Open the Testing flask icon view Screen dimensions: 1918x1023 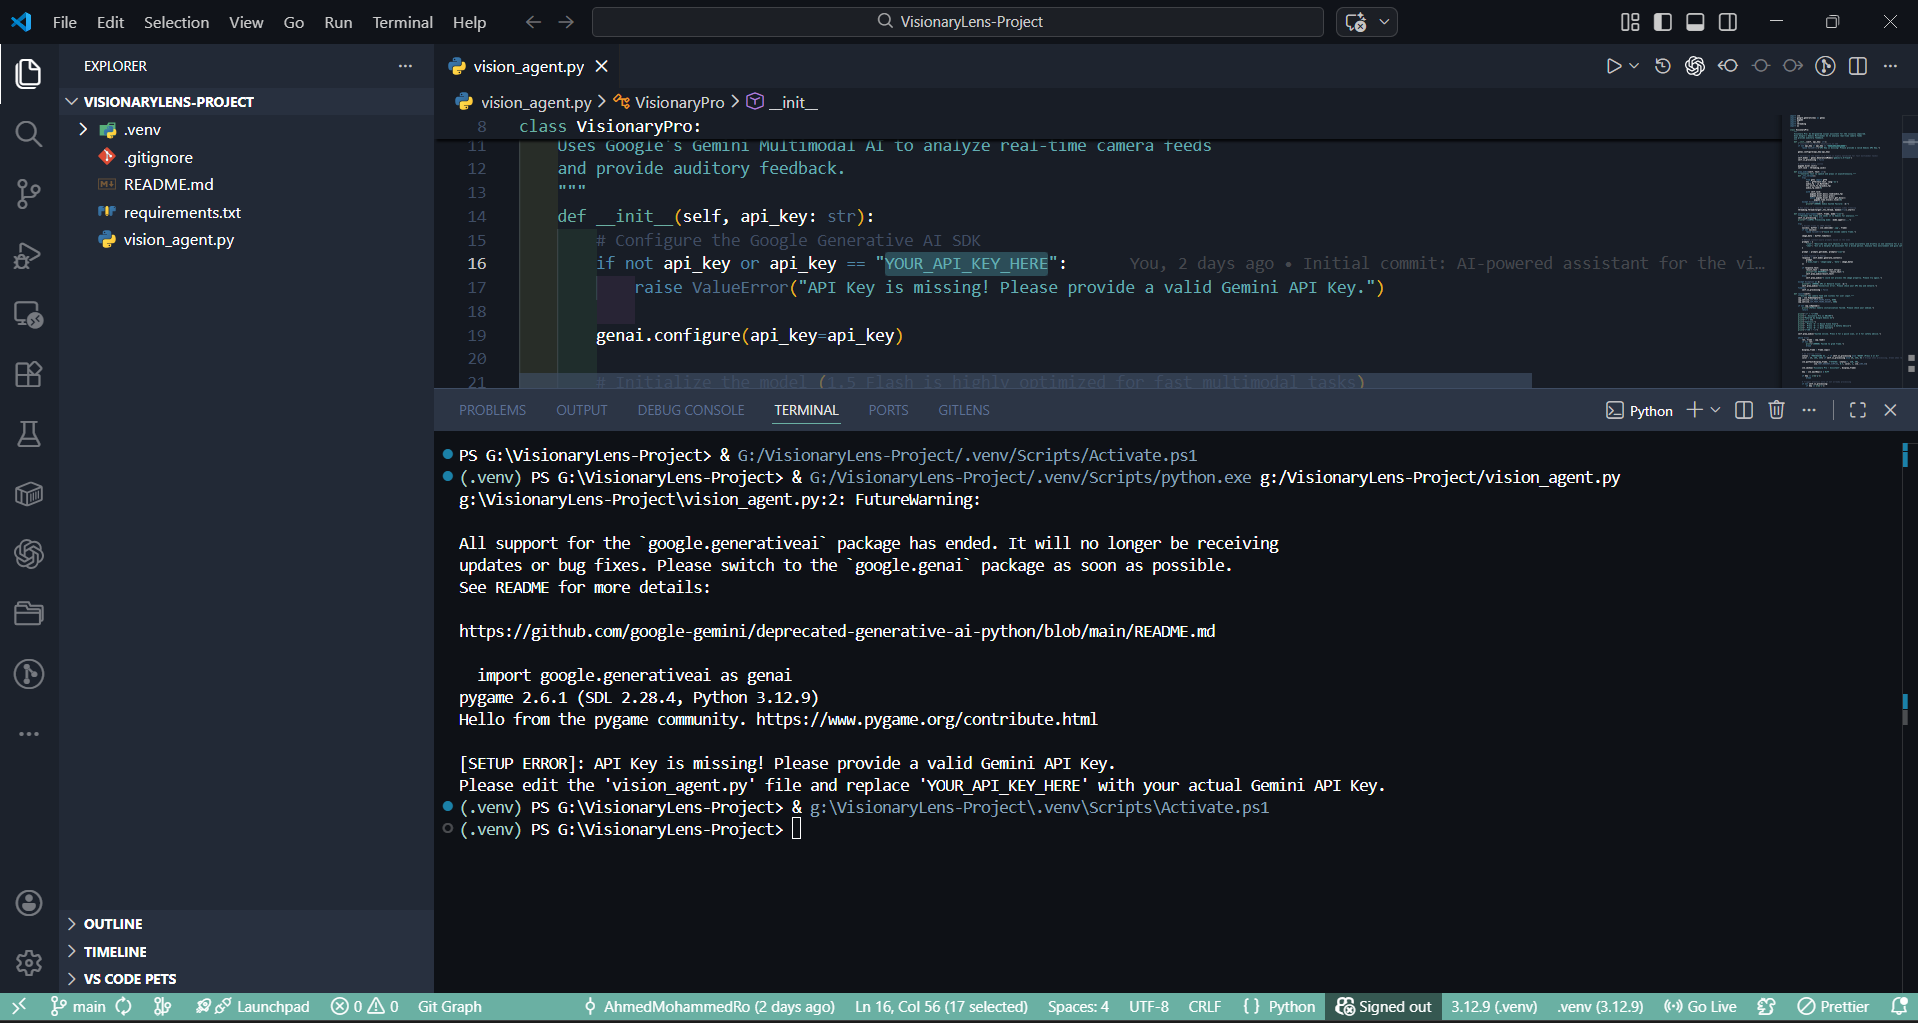(29, 434)
